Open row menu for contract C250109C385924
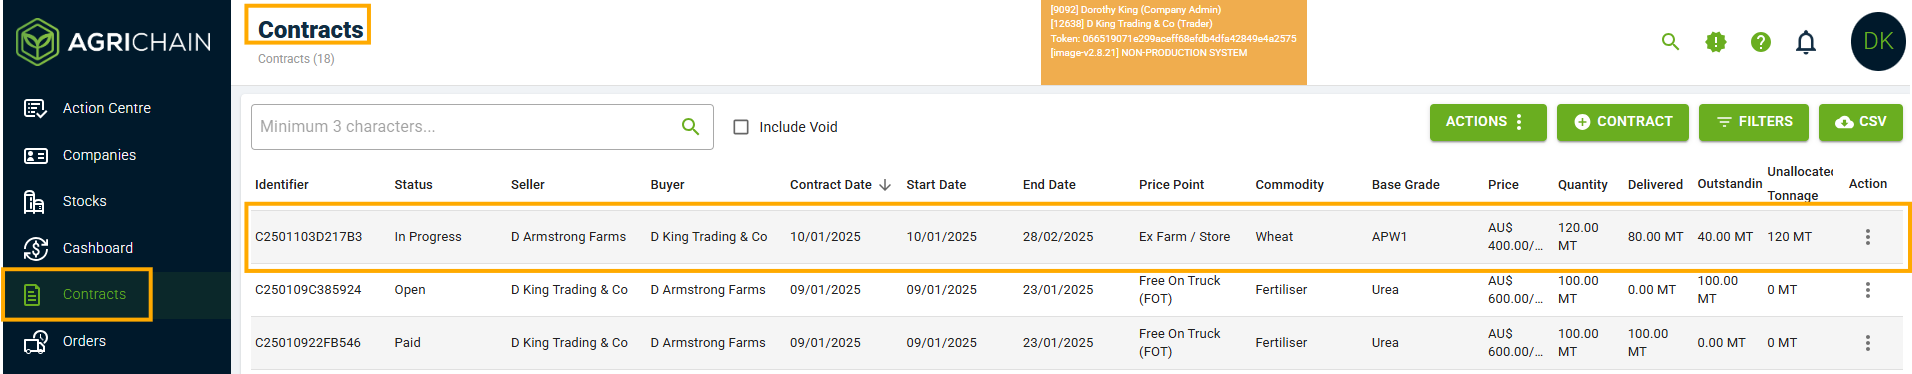 click(x=1867, y=290)
